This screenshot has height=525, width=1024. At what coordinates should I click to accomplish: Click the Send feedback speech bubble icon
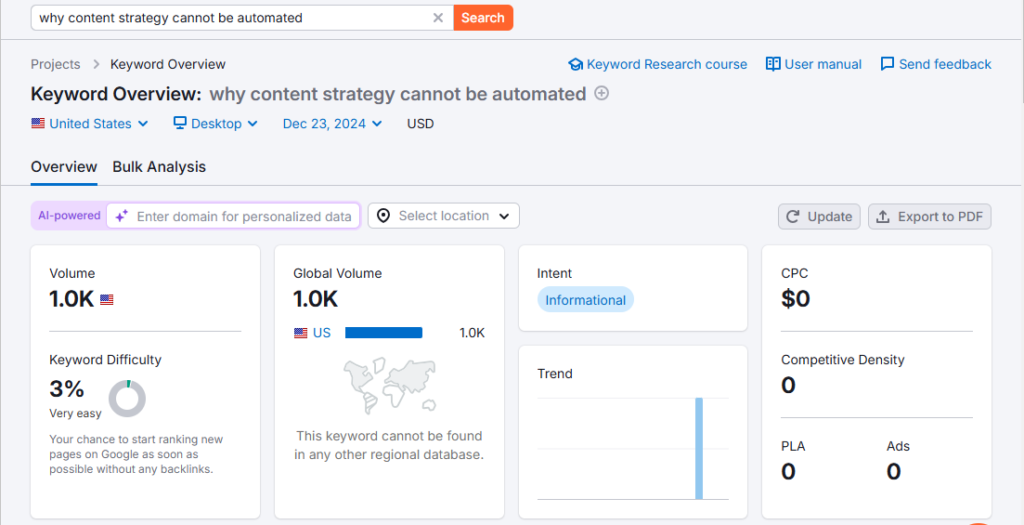[x=887, y=64]
